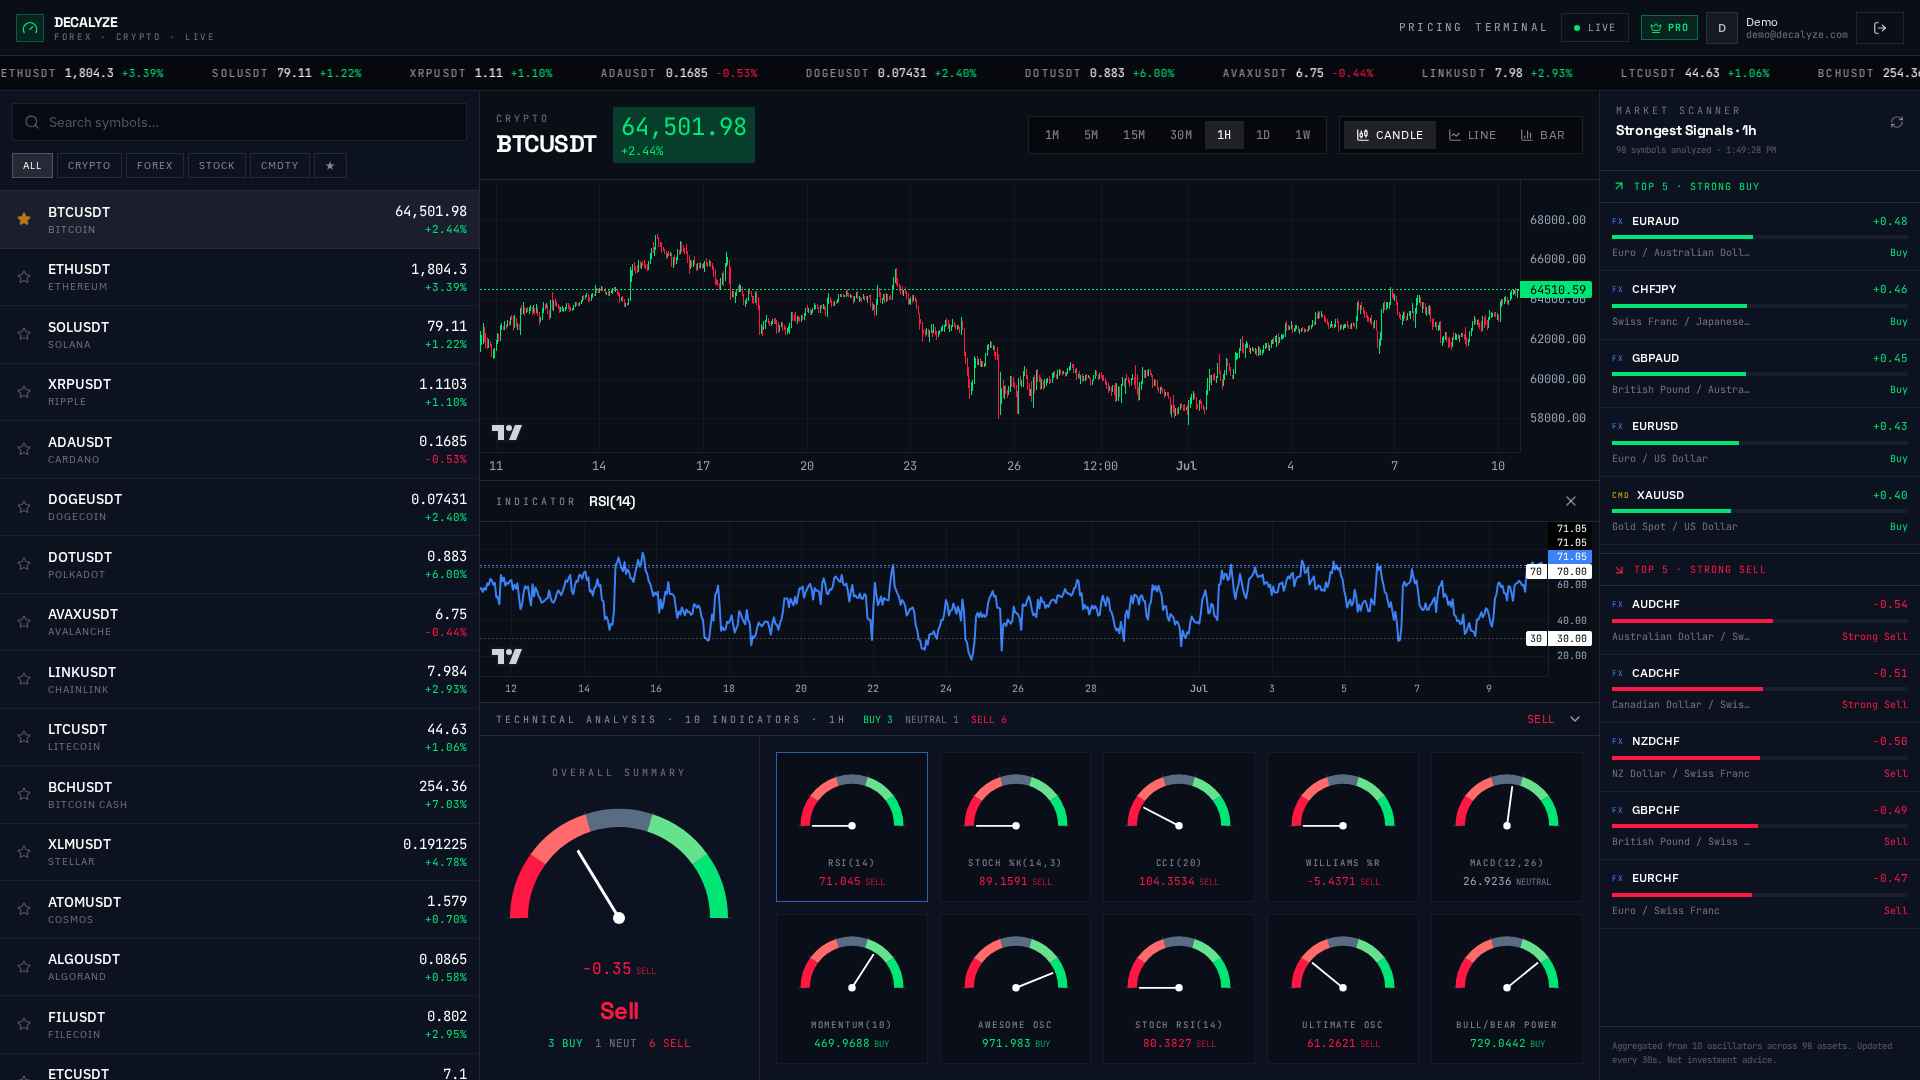The image size is (1920, 1080).
Task: Collapse the Technical Analysis section chevron
Action: pyautogui.click(x=1575, y=719)
